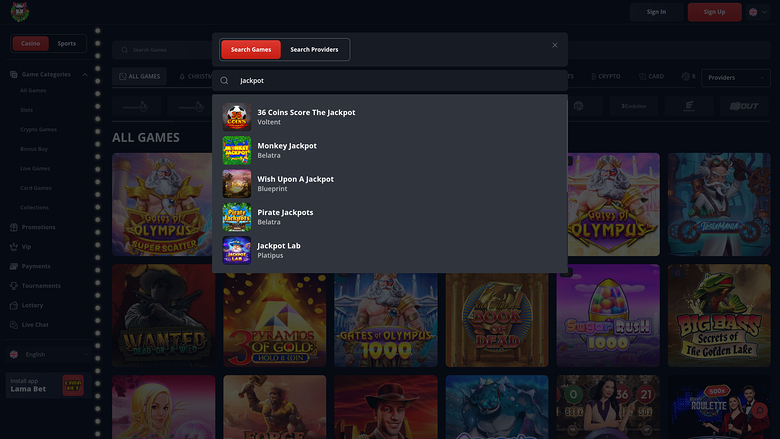Open the Pirate Jackpots game icon

(x=237, y=217)
